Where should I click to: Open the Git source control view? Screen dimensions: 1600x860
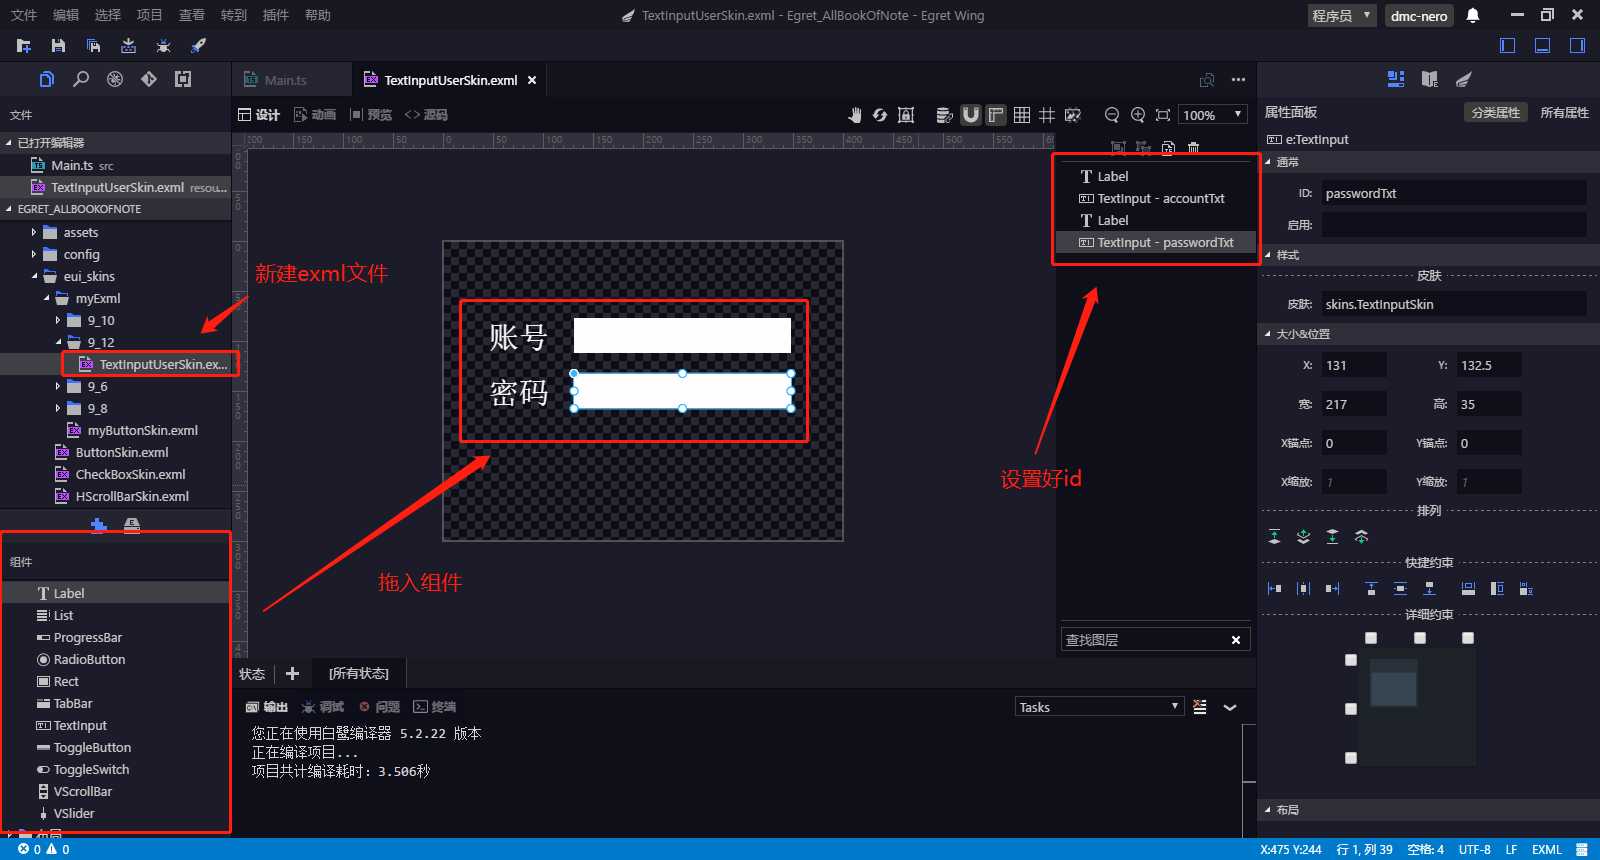149,79
